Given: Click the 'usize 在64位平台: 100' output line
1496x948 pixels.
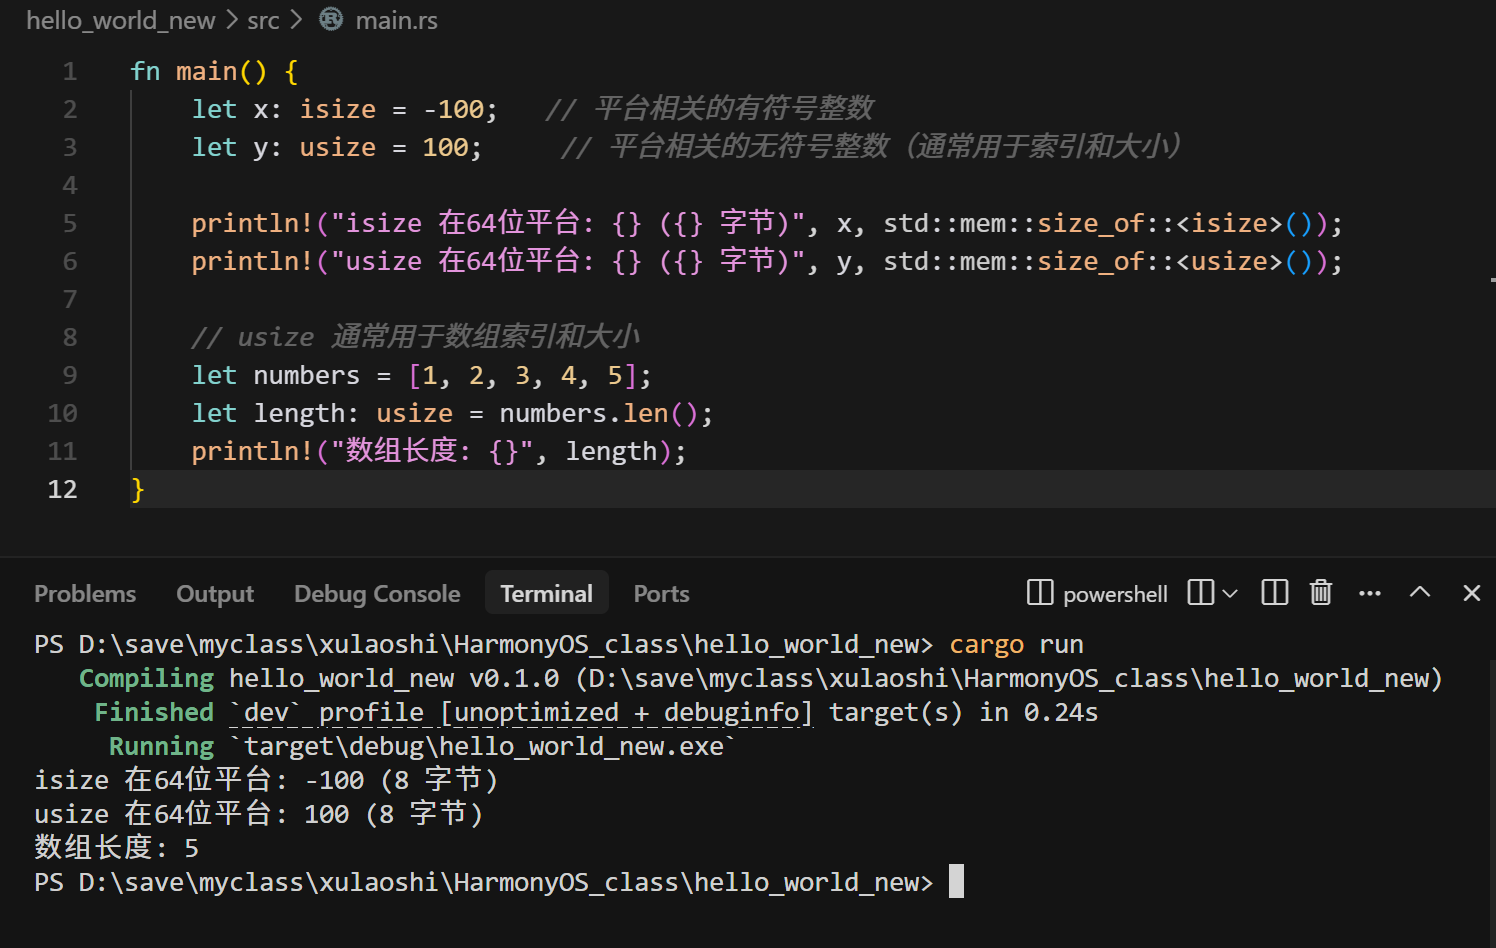Looking at the screenshot, I should click(259, 814).
